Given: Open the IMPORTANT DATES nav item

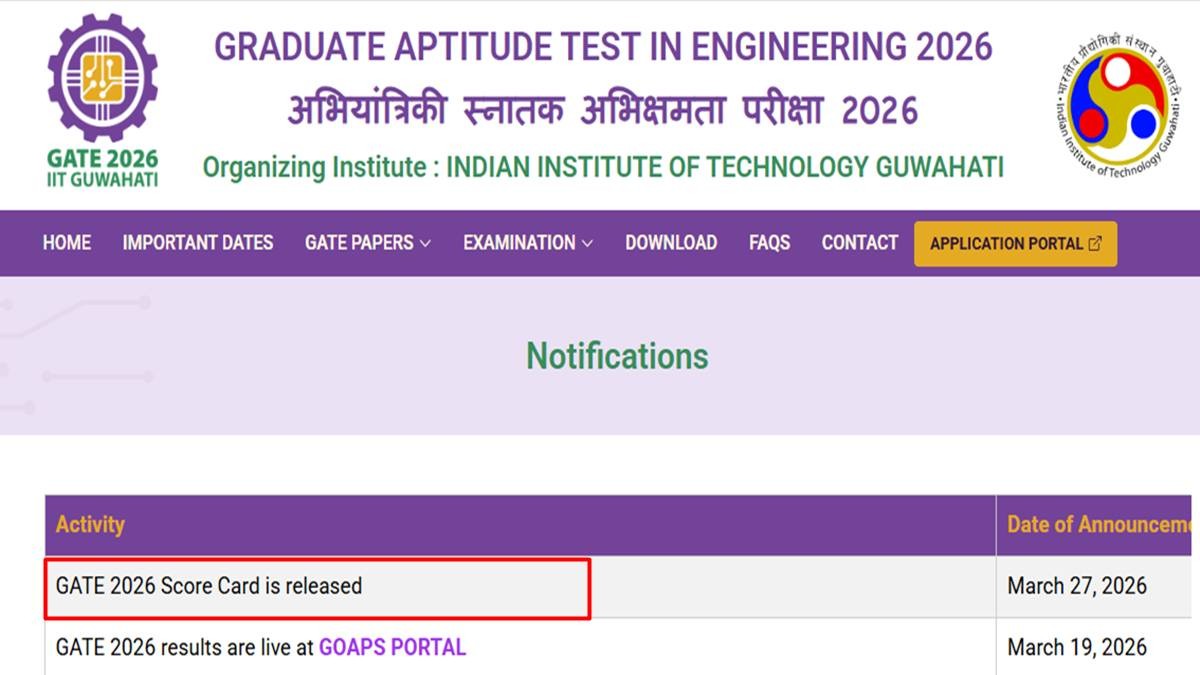Looking at the screenshot, I should [198, 243].
